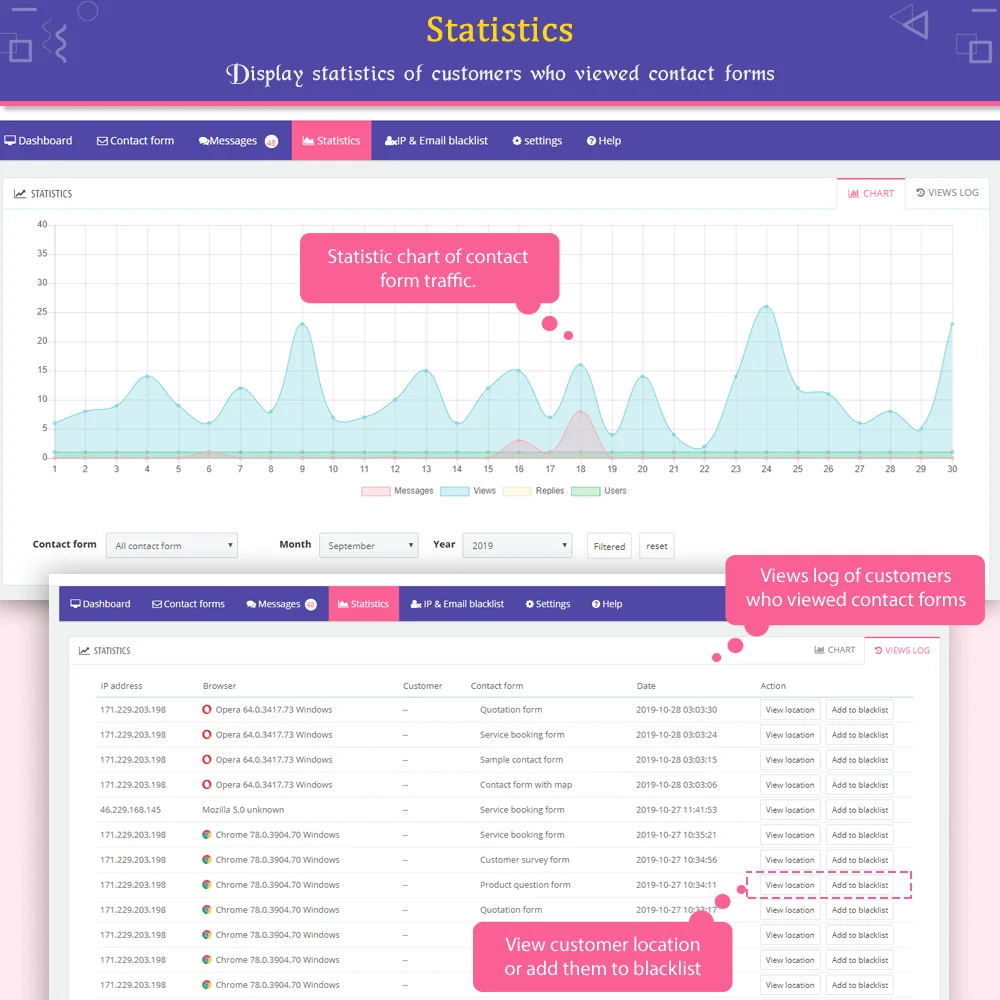The height and width of the screenshot is (1000, 1000).
Task: Click the Dashboard monitor icon
Action: click(x=9, y=140)
